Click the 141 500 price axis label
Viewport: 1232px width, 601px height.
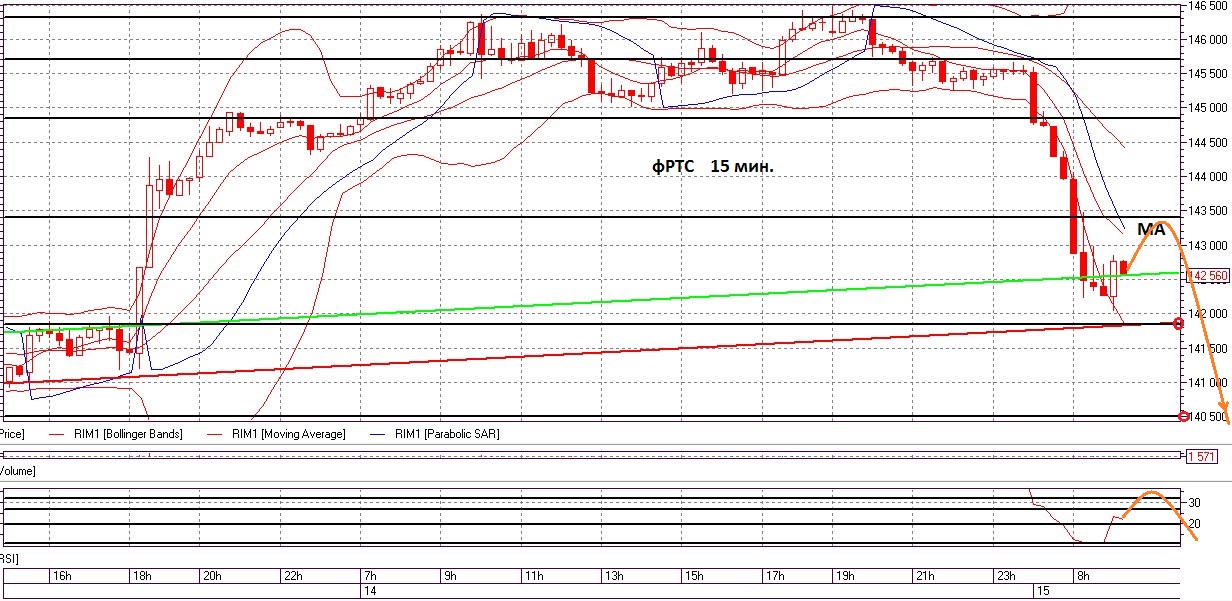click(x=1208, y=348)
